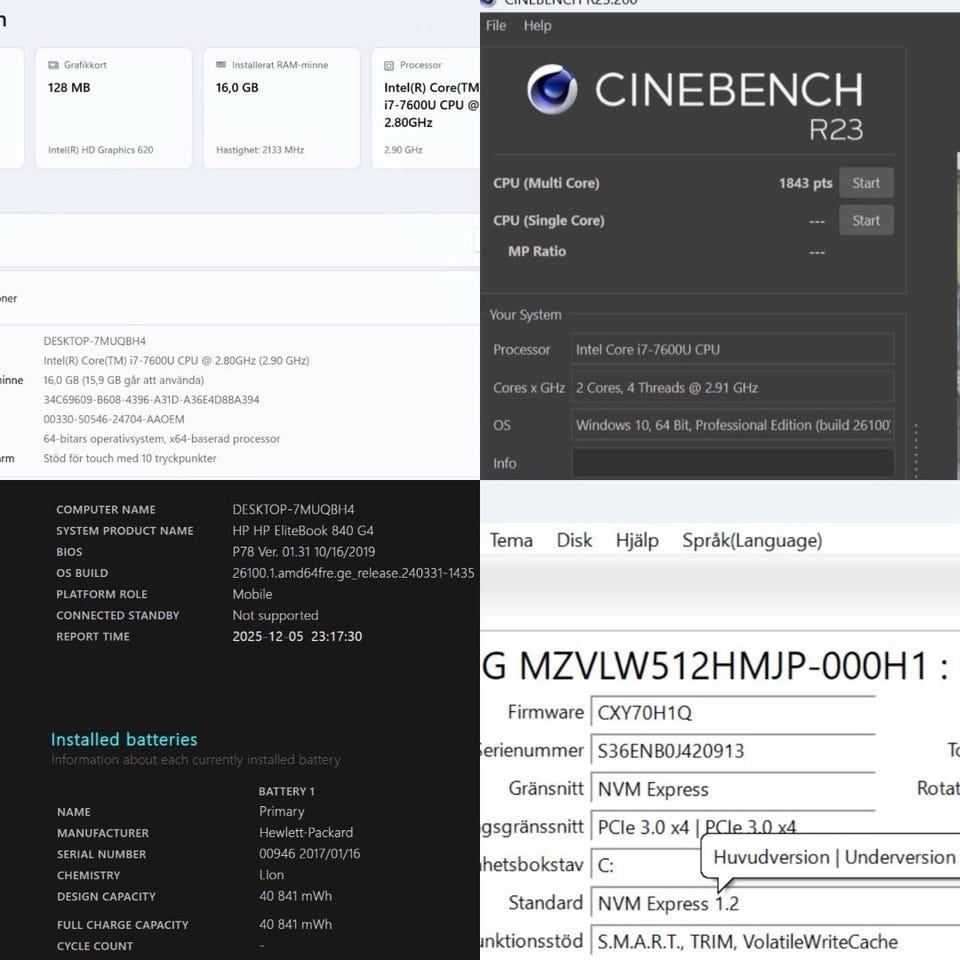Viewport: 960px width, 960px height.
Task: Click the Grafikkort graphics card icon
Action: 54,65
